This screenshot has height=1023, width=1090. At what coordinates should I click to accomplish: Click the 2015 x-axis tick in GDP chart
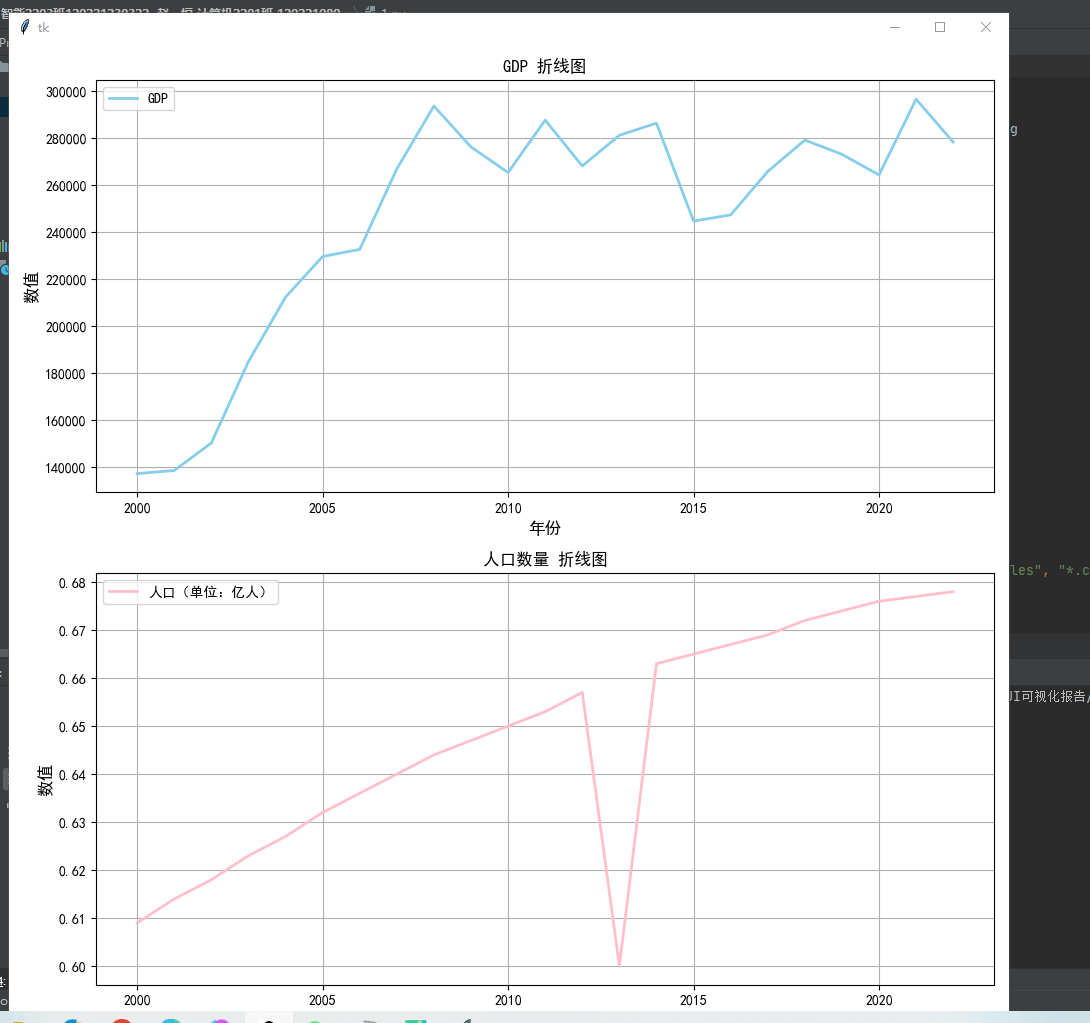694,508
